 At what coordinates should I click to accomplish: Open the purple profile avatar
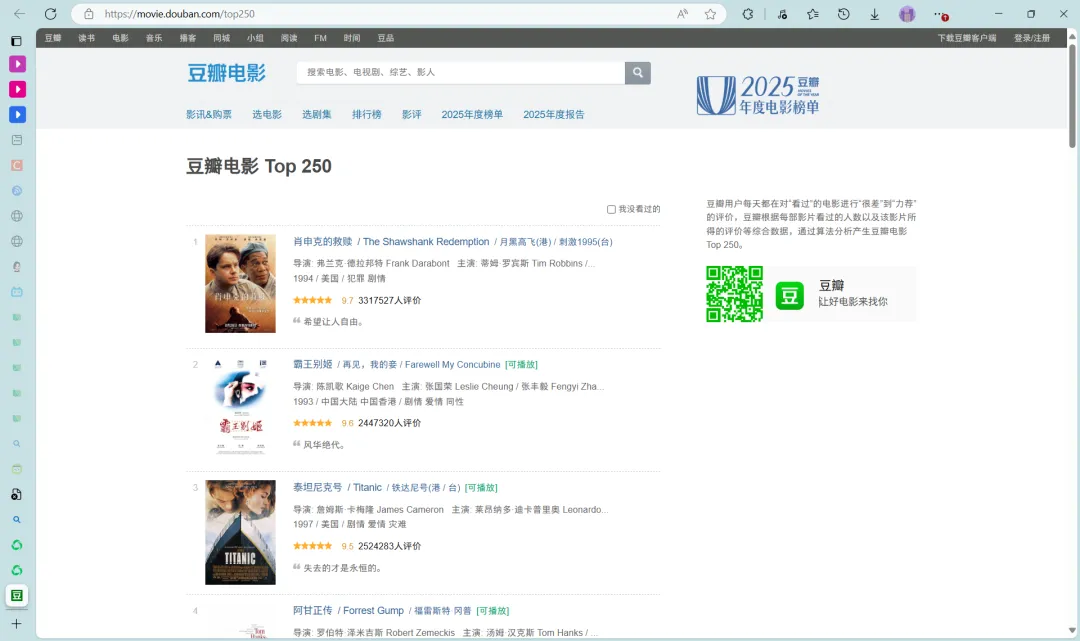(x=907, y=14)
